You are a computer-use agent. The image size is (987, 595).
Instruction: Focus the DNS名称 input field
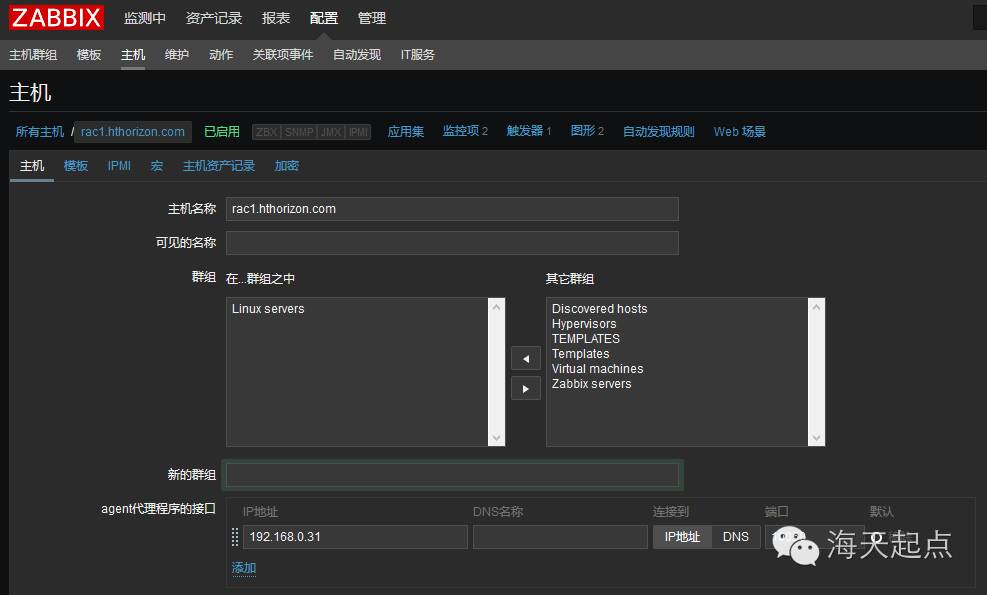pyautogui.click(x=560, y=537)
